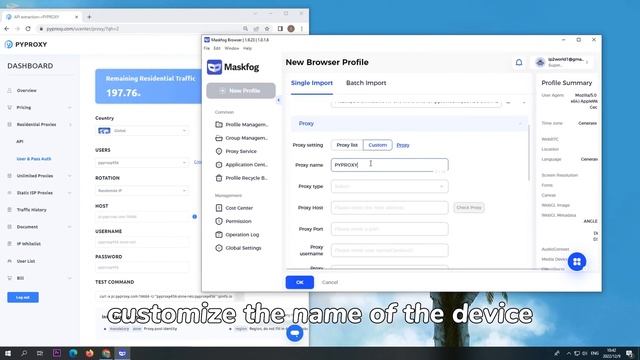The width and height of the screenshot is (640, 360).
Task: Click Log out on PYPROXY dashboard
Action: tap(23, 297)
